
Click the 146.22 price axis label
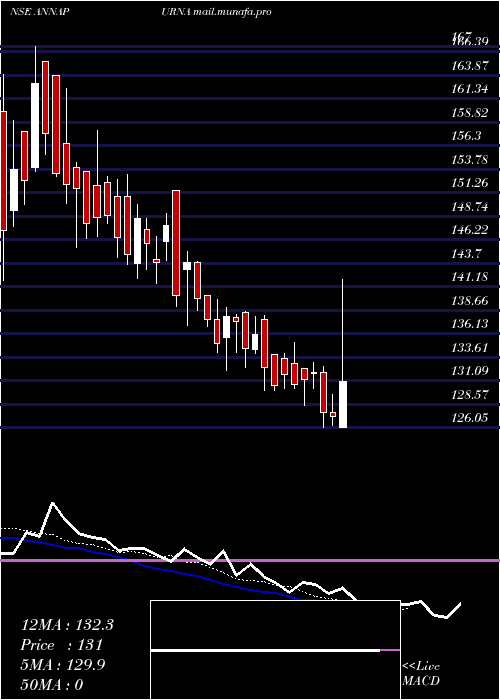coord(469,230)
